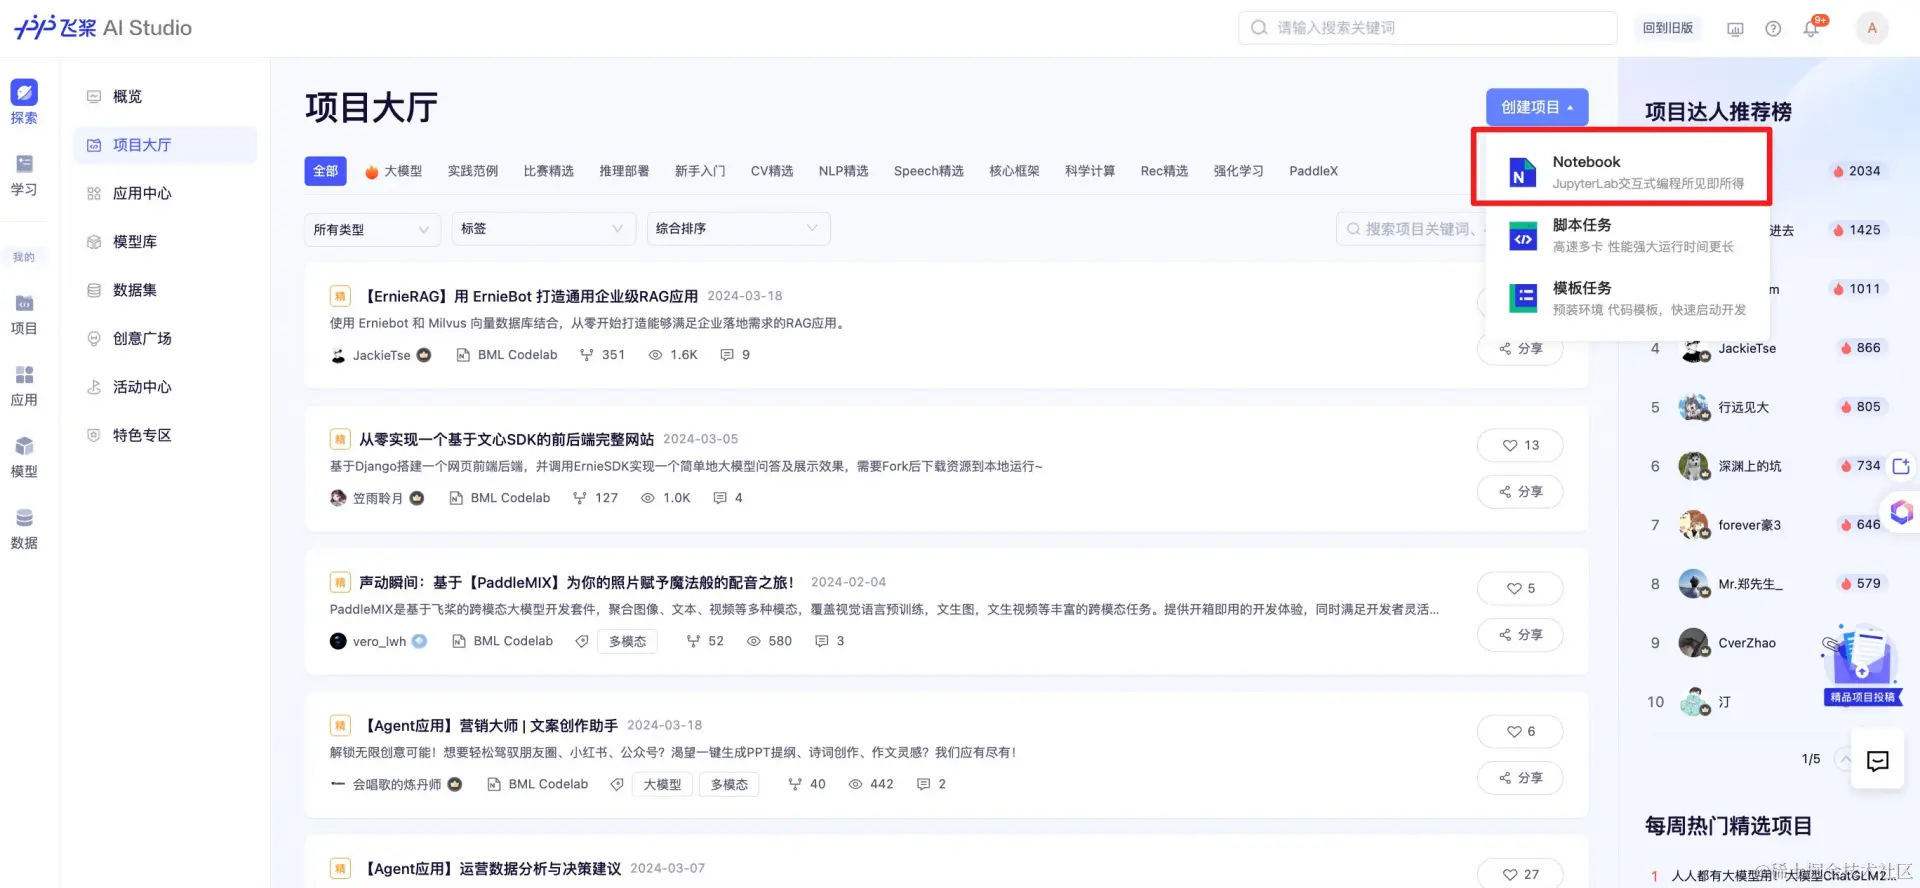Screen dimensions: 1920x888
Task: Click the 模板任务 template icon
Action: (1523, 298)
